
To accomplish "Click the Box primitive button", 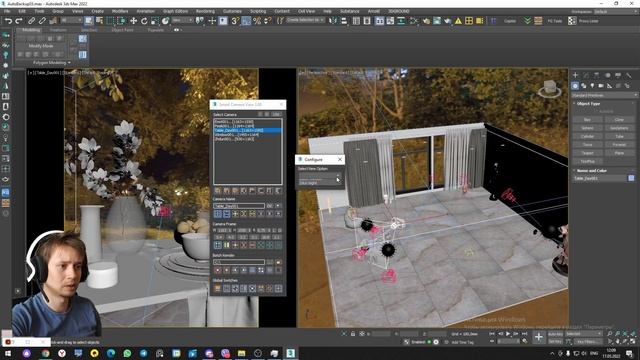I will (x=587, y=120).
